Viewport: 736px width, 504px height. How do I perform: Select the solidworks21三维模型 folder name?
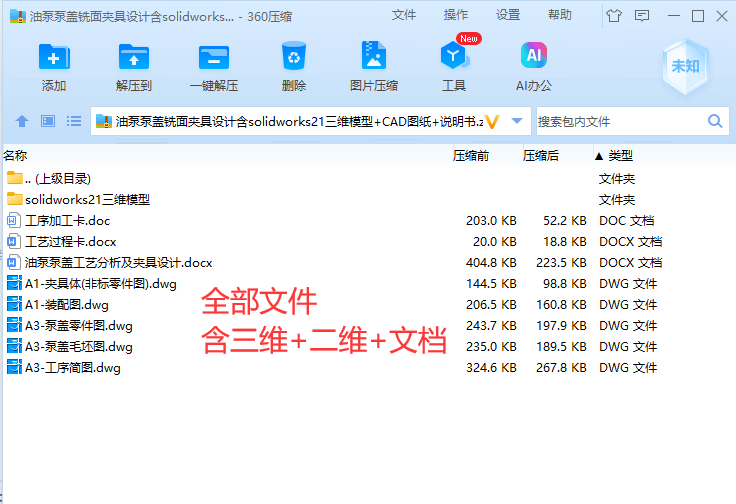(x=87, y=199)
